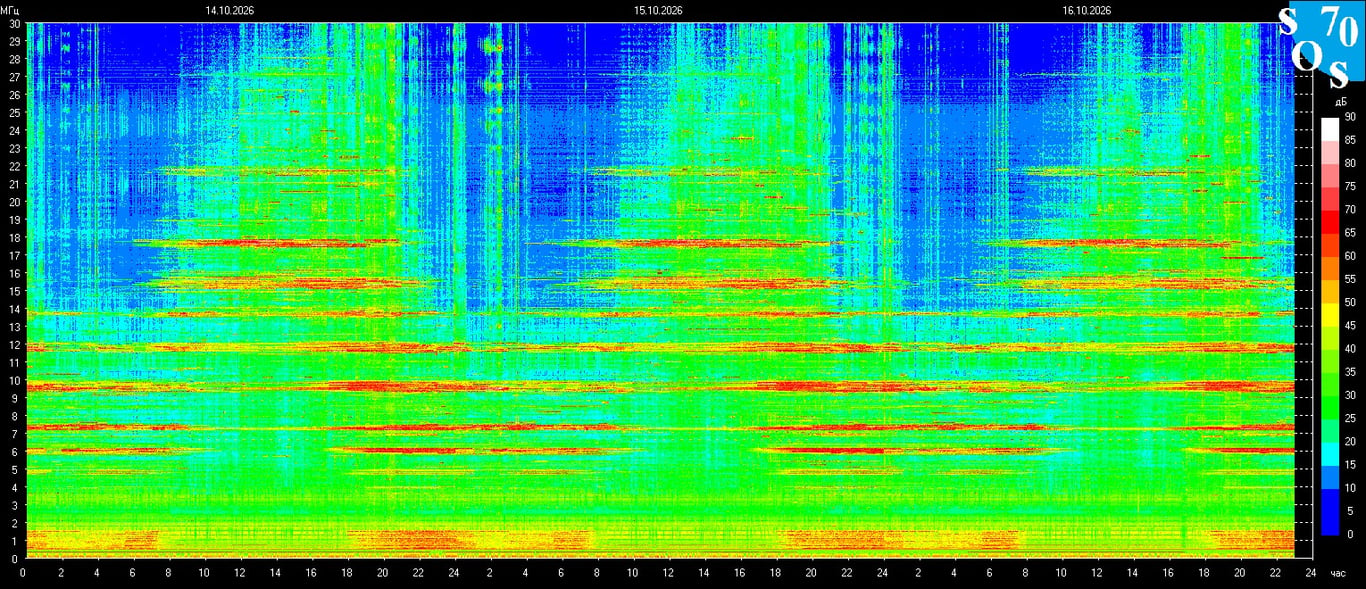Select the 9 MHz frequency axis label

tap(16, 398)
